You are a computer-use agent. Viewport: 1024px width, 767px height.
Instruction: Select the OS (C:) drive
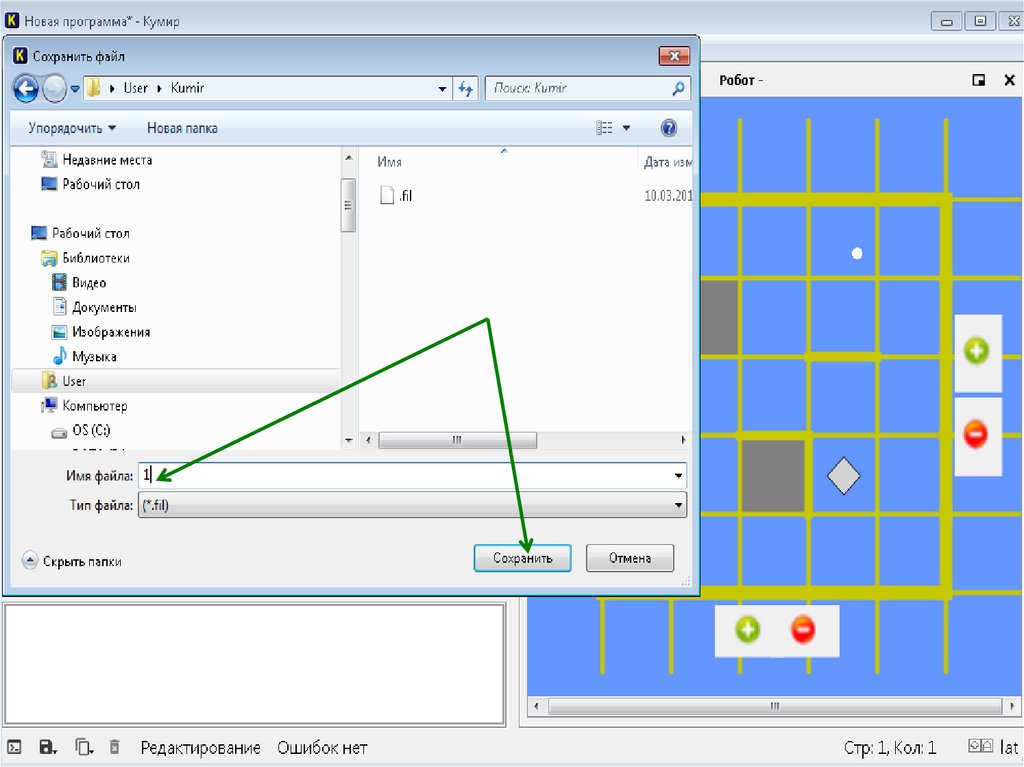coord(82,431)
